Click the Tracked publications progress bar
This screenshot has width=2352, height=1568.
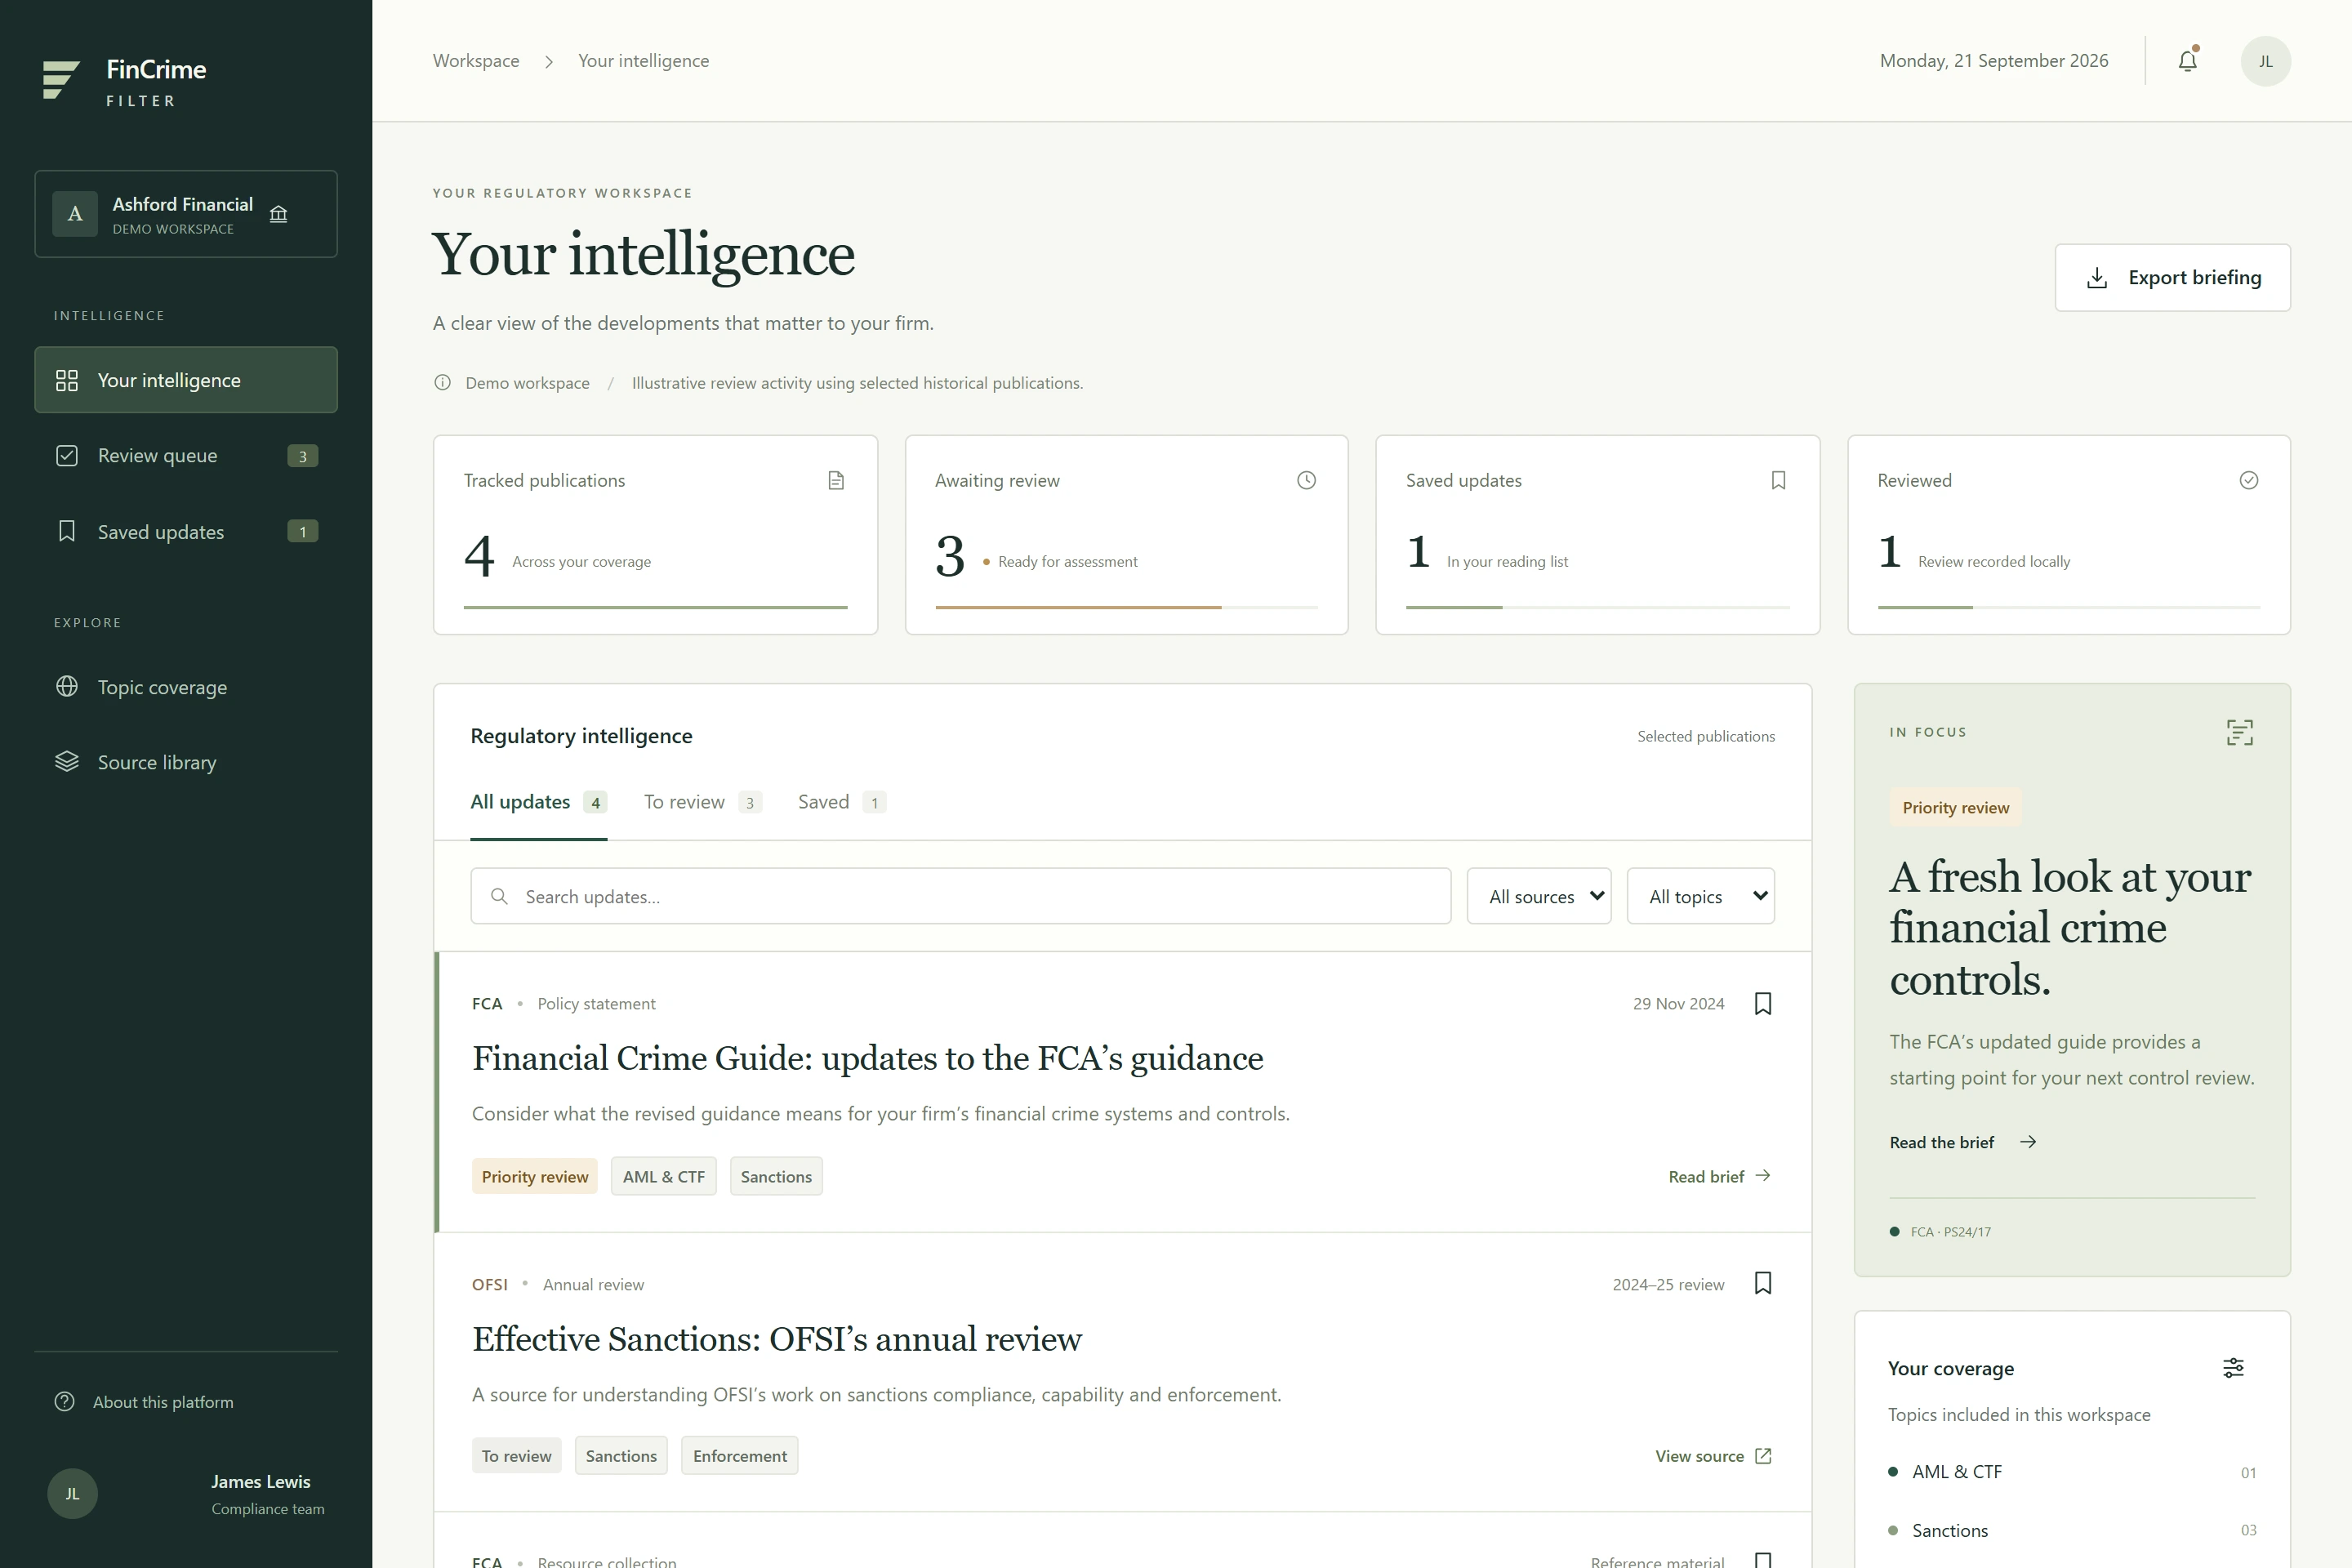coord(655,607)
